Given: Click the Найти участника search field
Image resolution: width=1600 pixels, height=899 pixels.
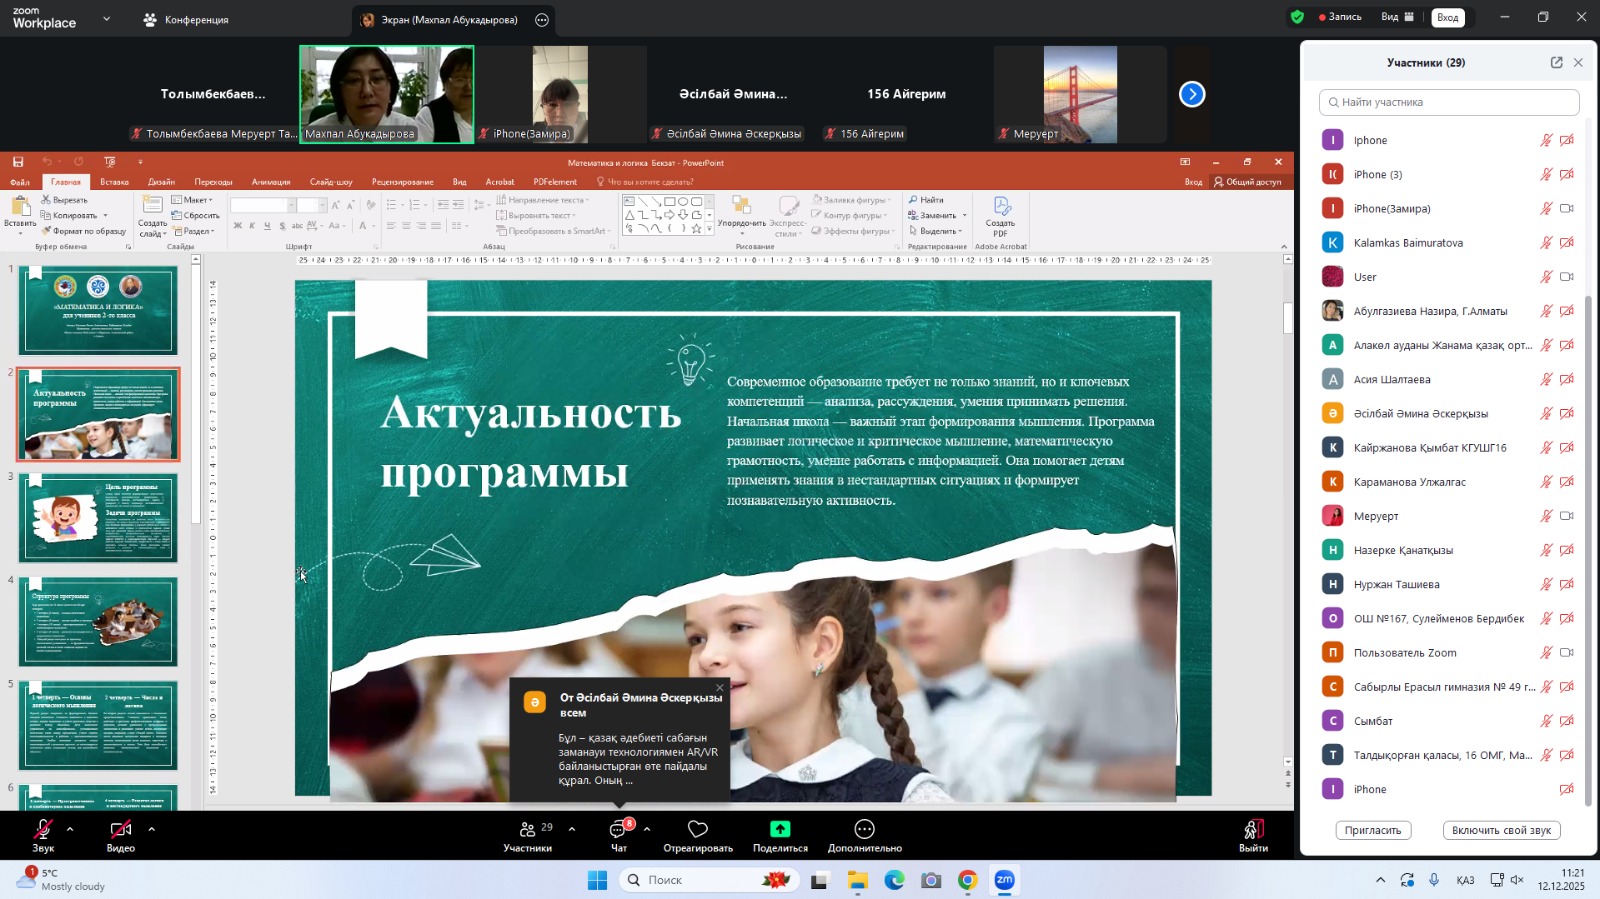Looking at the screenshot, I should (1448, 102).
